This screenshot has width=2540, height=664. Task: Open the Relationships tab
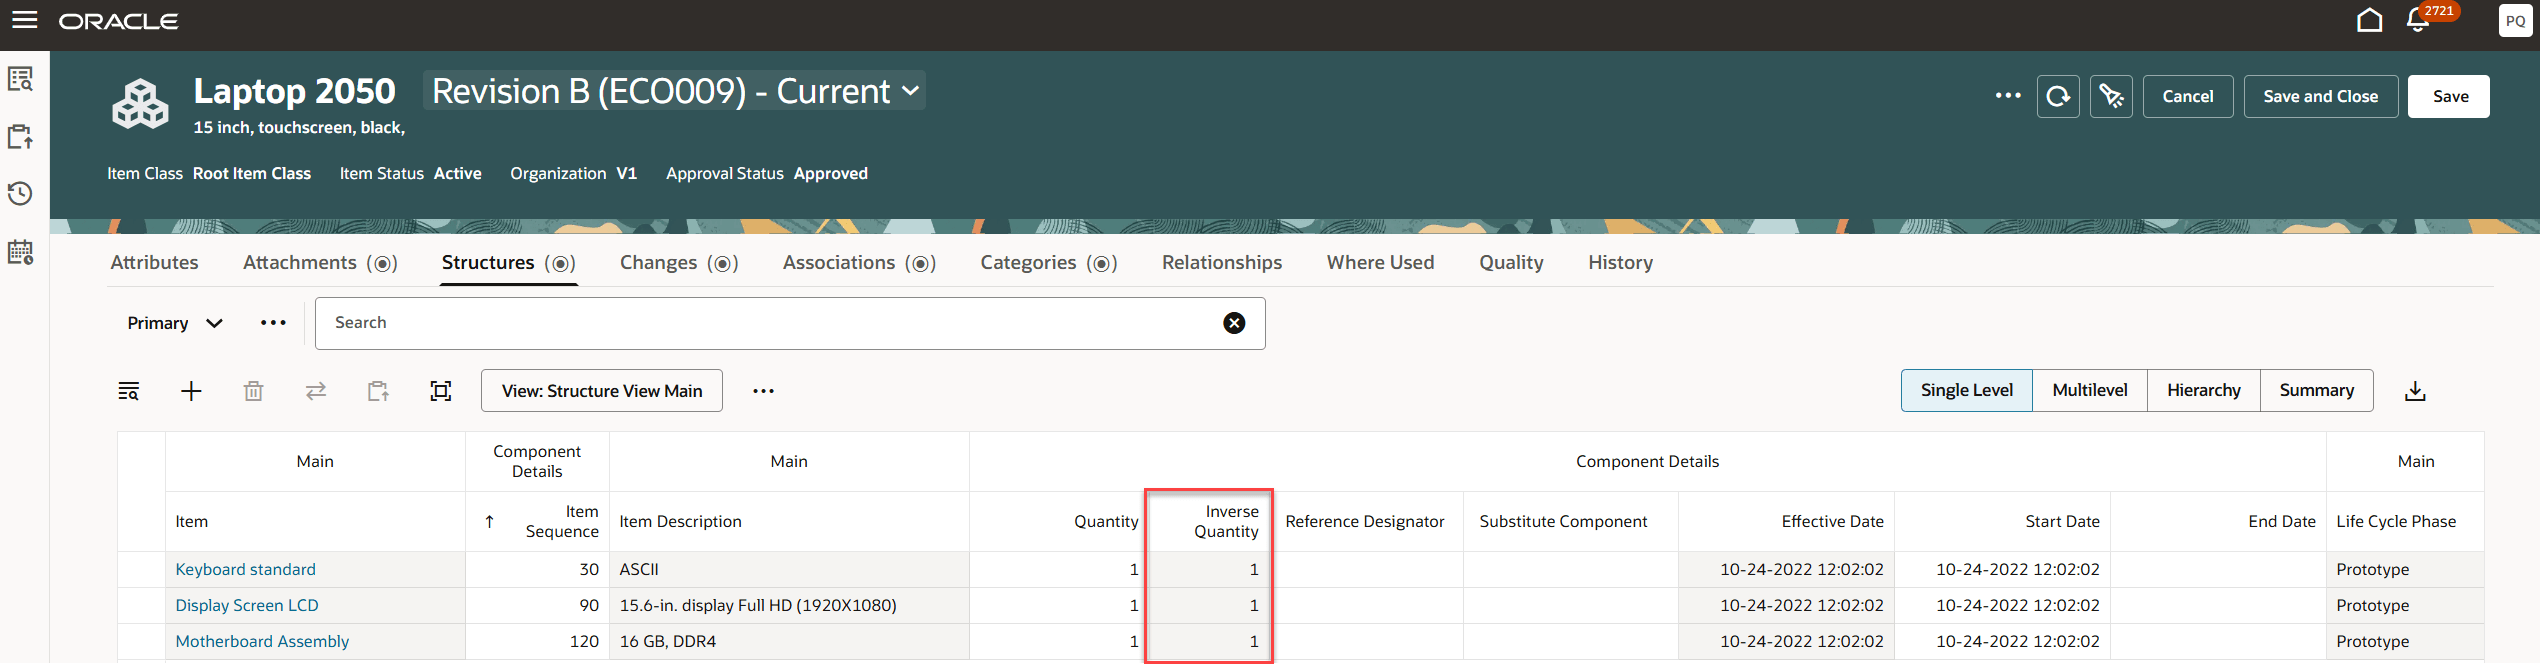1222,262
